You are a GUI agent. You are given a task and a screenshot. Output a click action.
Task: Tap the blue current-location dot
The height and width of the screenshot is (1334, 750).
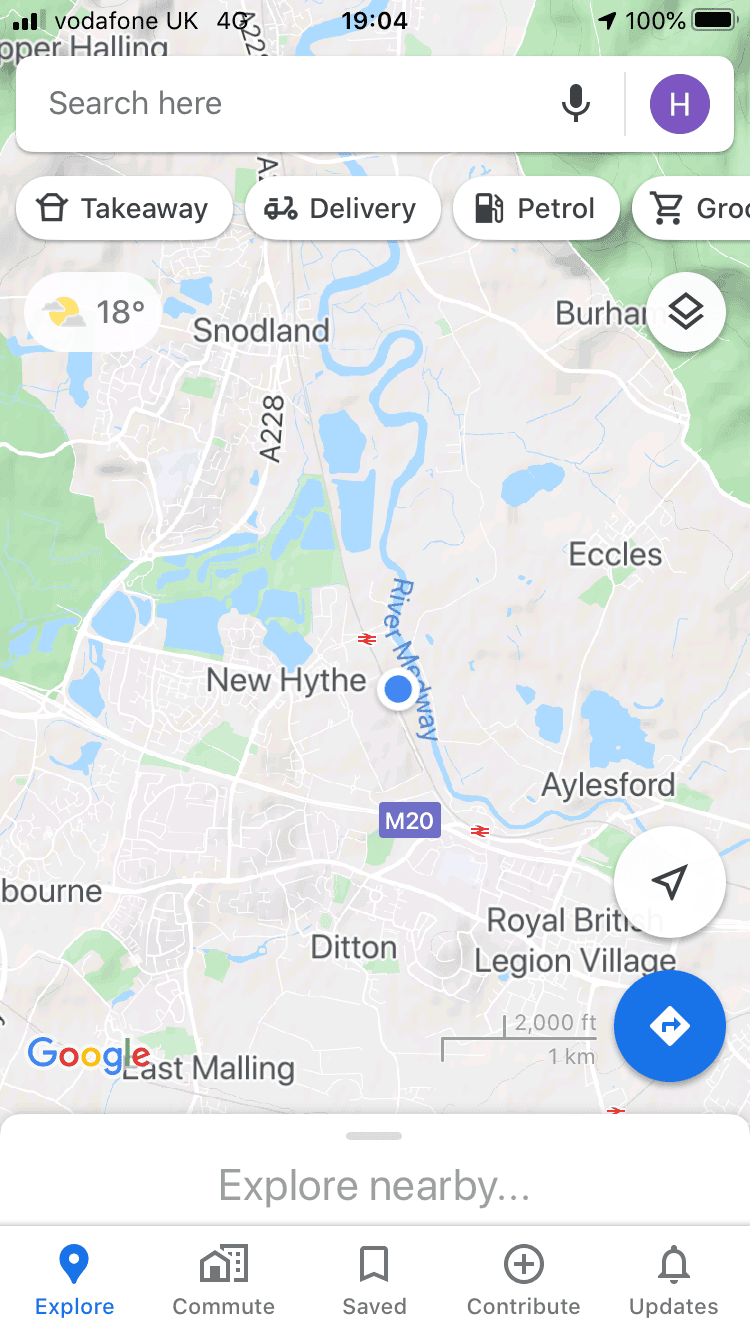(398, 689)
